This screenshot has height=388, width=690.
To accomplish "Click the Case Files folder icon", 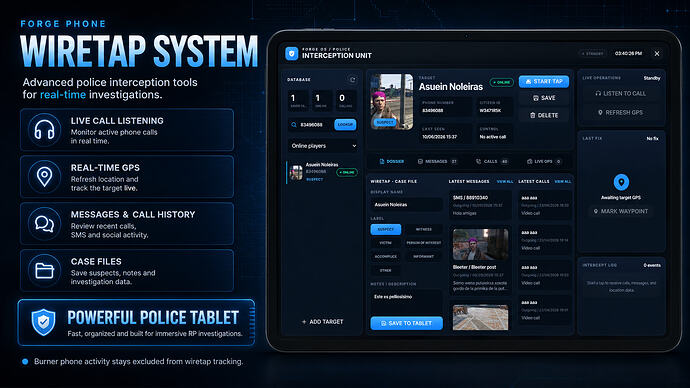I will (x=44, y=270).
